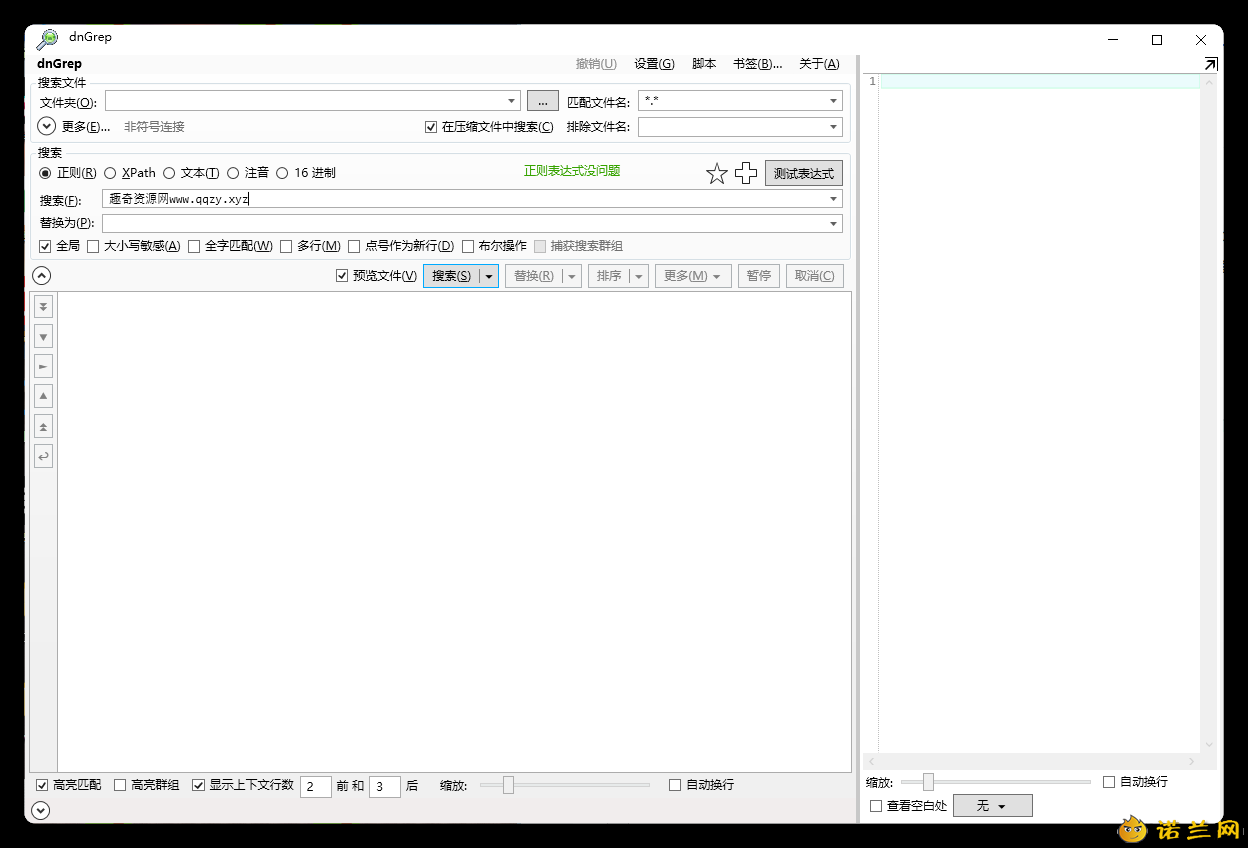The image size is (1248, 848).
Task: Open the 脚本 menu
Action: pos(704,64)
